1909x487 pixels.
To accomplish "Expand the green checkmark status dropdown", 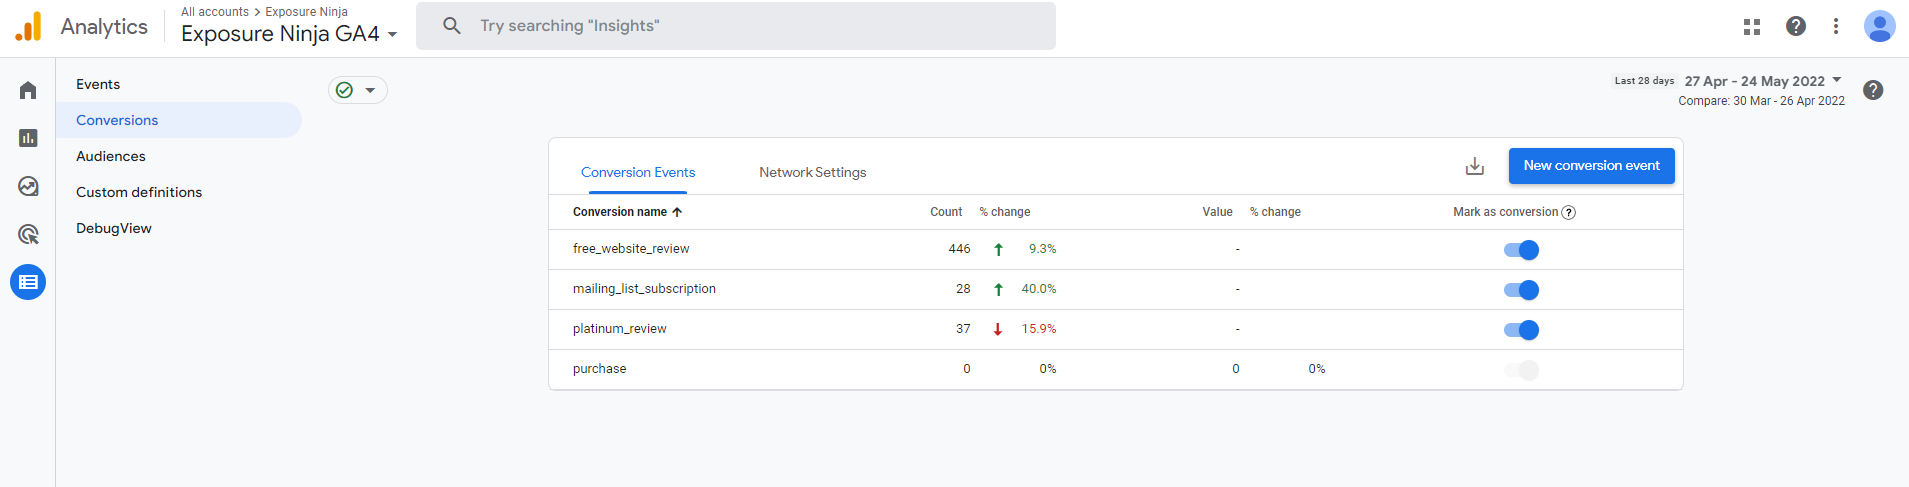I will [x=357, y=90].
